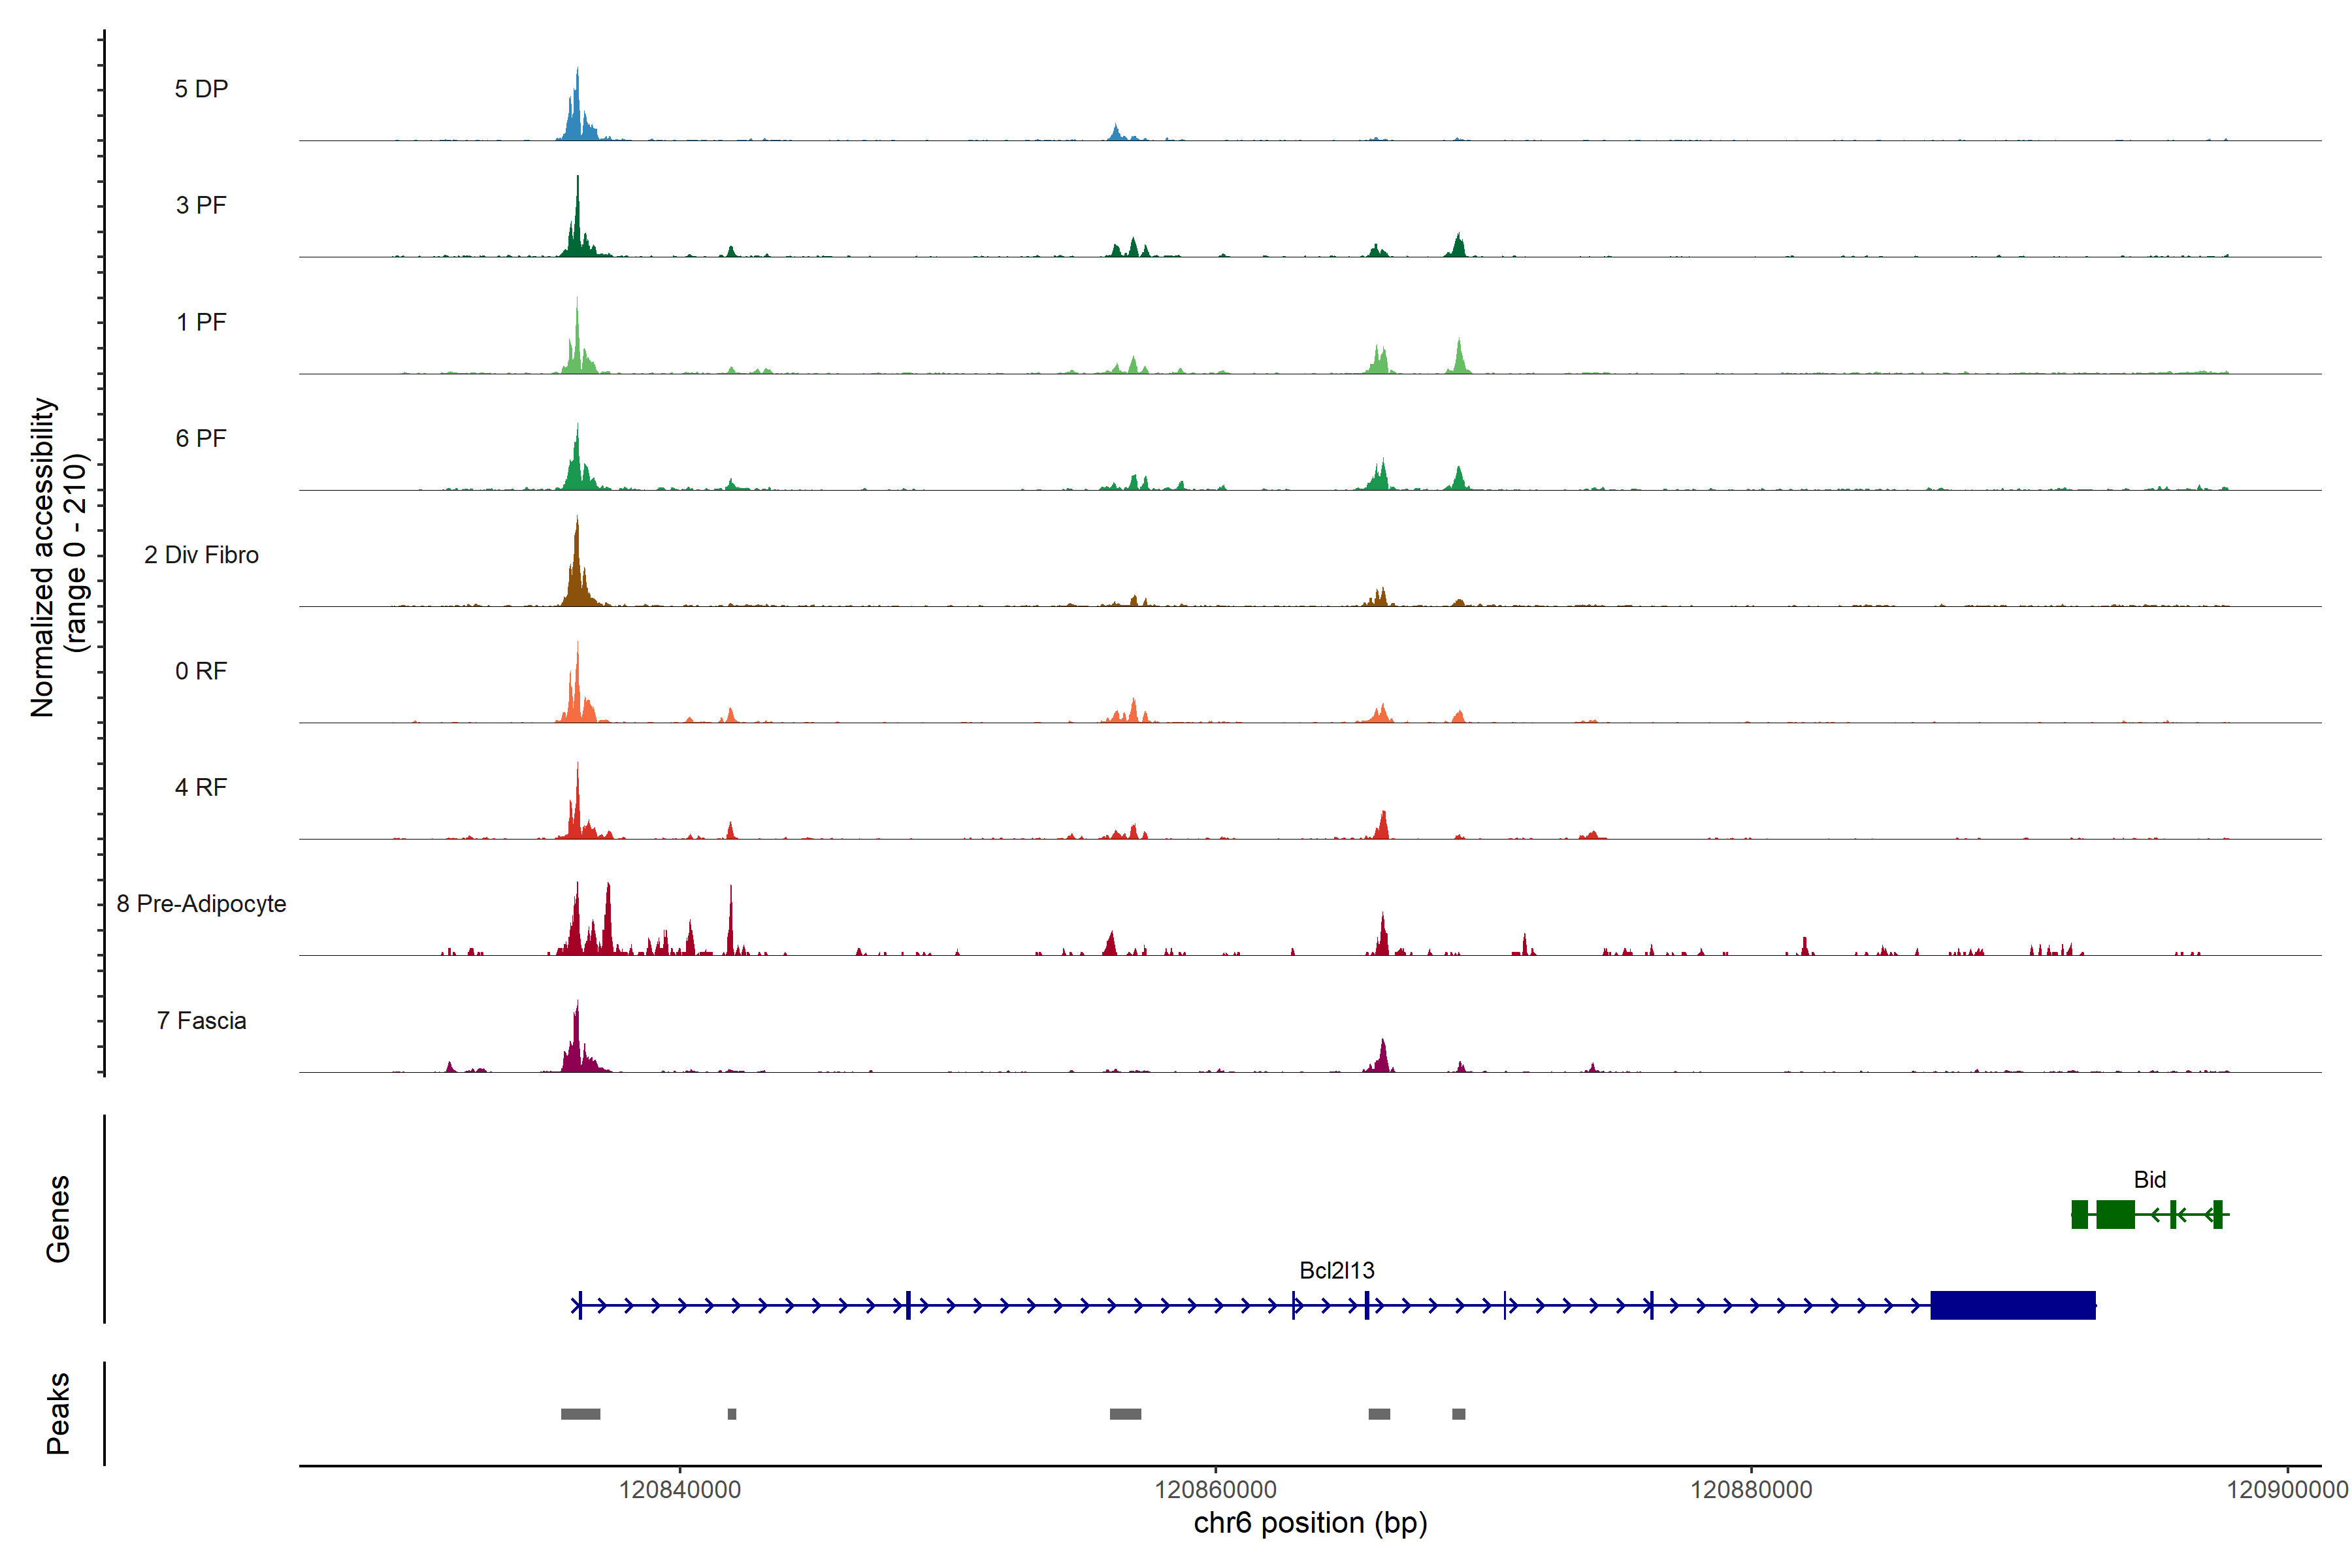Click the 3 PF track label
Screen dimensions: 2352x1568
tap(201, 205)
